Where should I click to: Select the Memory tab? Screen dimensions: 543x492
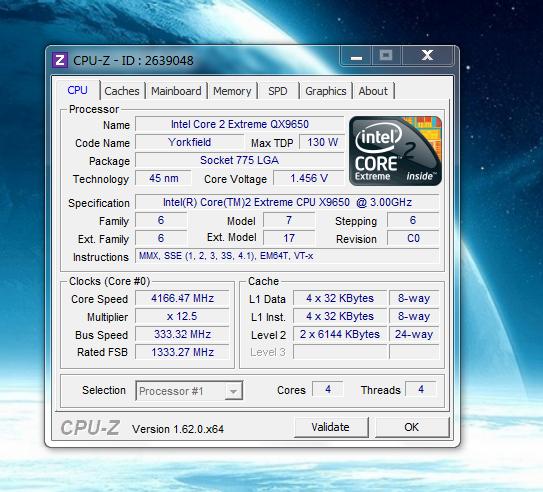point(232,91)
